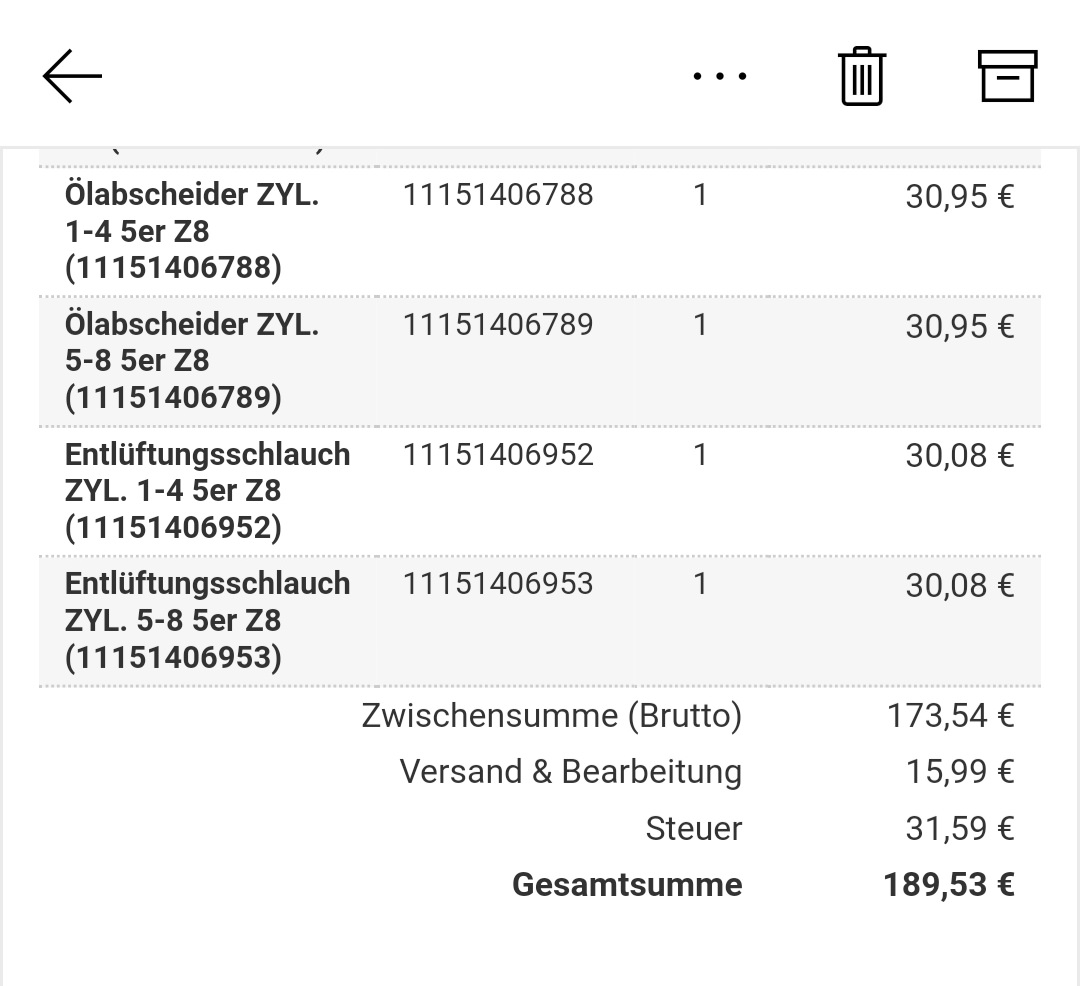Select part number 11151406788

[x=497, y=195]
